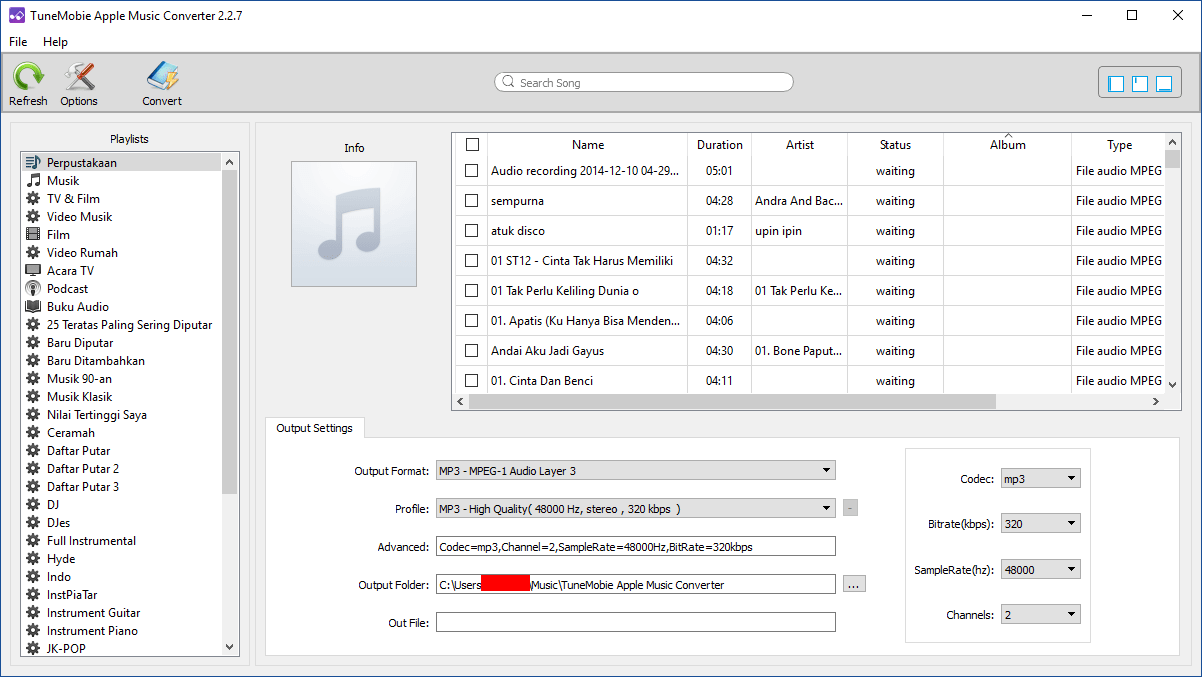Sort the table by Duration column
The height and width of the screenshot is (677, 1202).
(720, 144)
